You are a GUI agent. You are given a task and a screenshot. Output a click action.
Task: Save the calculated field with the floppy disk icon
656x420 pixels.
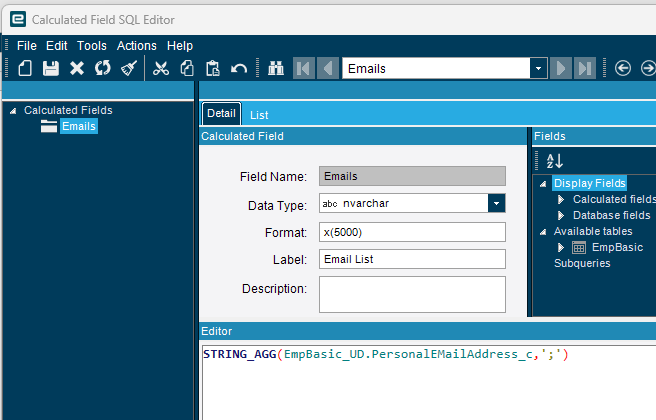tap(51, 68)
